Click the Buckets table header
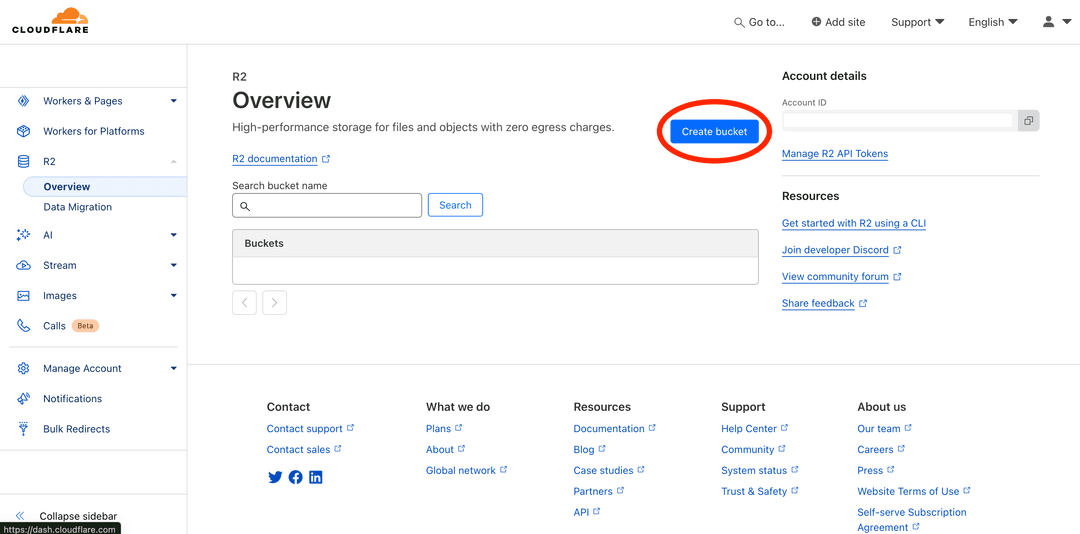The width and height of the screenshot is (1080, 534). click(495, 244)
